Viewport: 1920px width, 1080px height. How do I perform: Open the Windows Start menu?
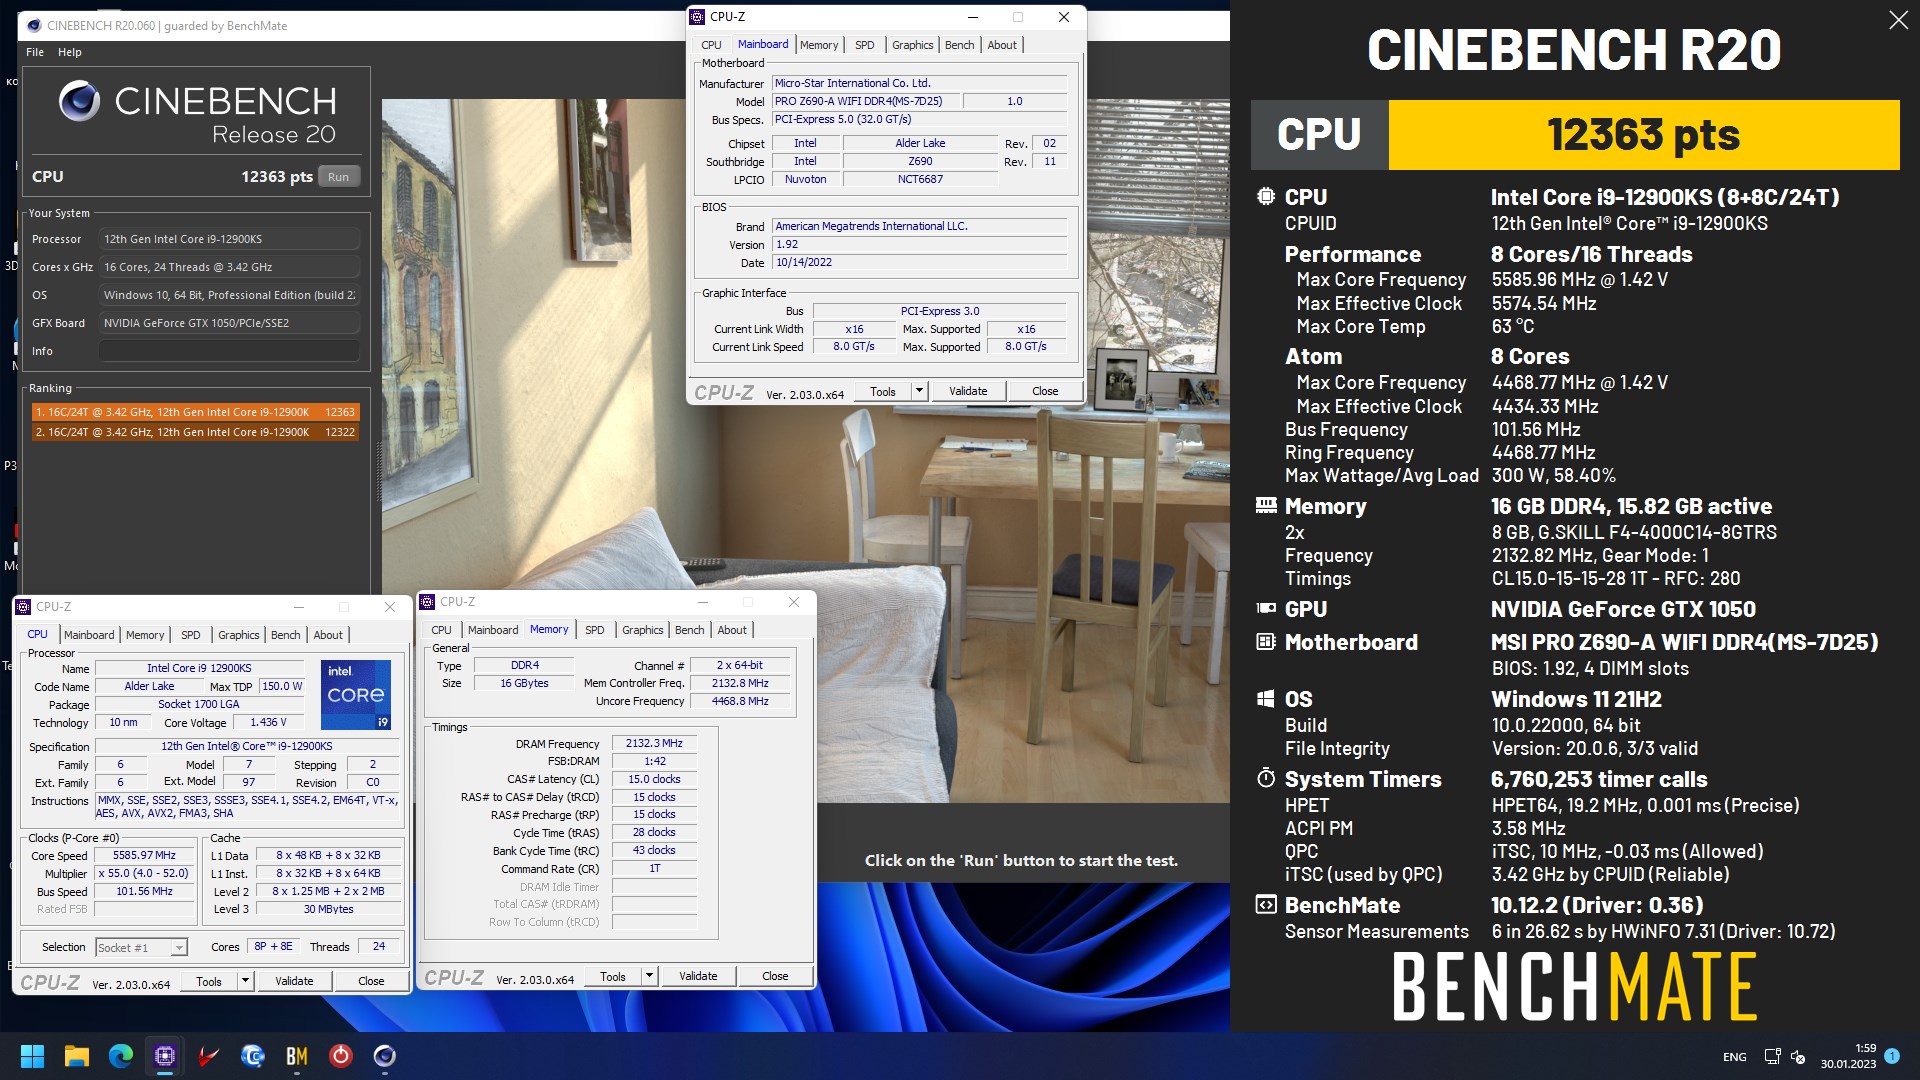tap(32, 1056)
